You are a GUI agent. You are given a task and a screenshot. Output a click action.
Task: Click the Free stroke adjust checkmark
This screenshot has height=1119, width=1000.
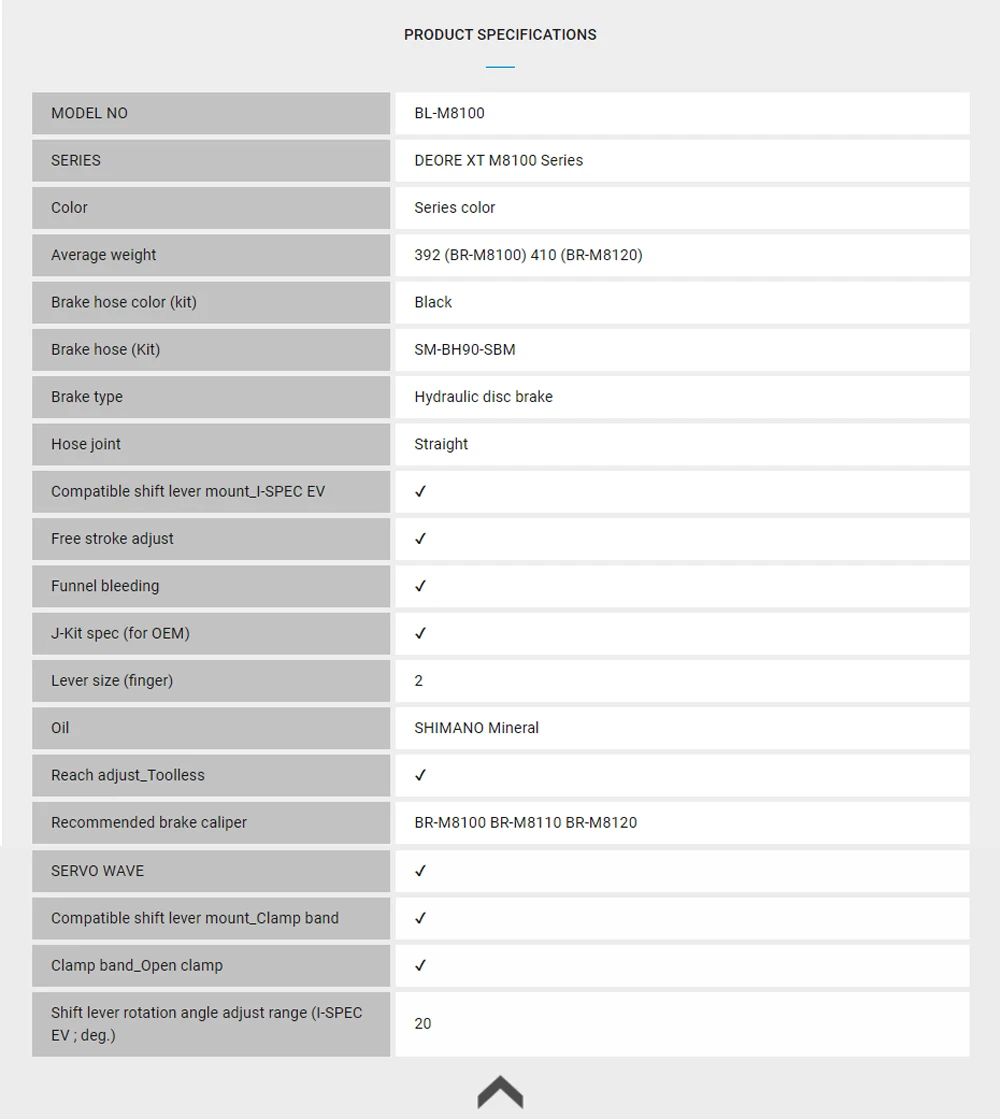pyautogui.click(x=420, y=539)
